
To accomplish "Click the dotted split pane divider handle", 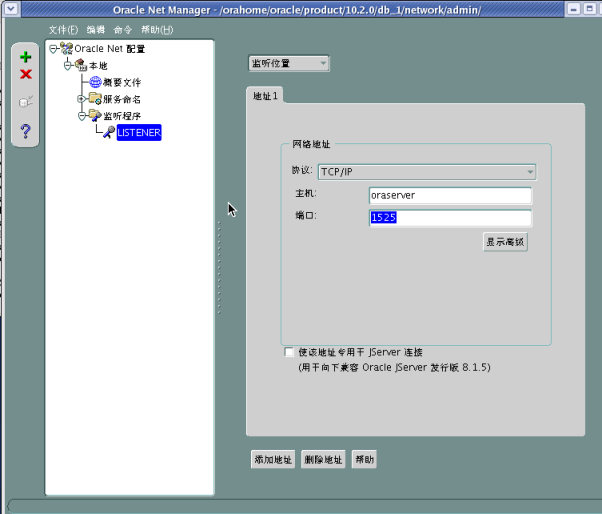I will click(x=219, y=268).
